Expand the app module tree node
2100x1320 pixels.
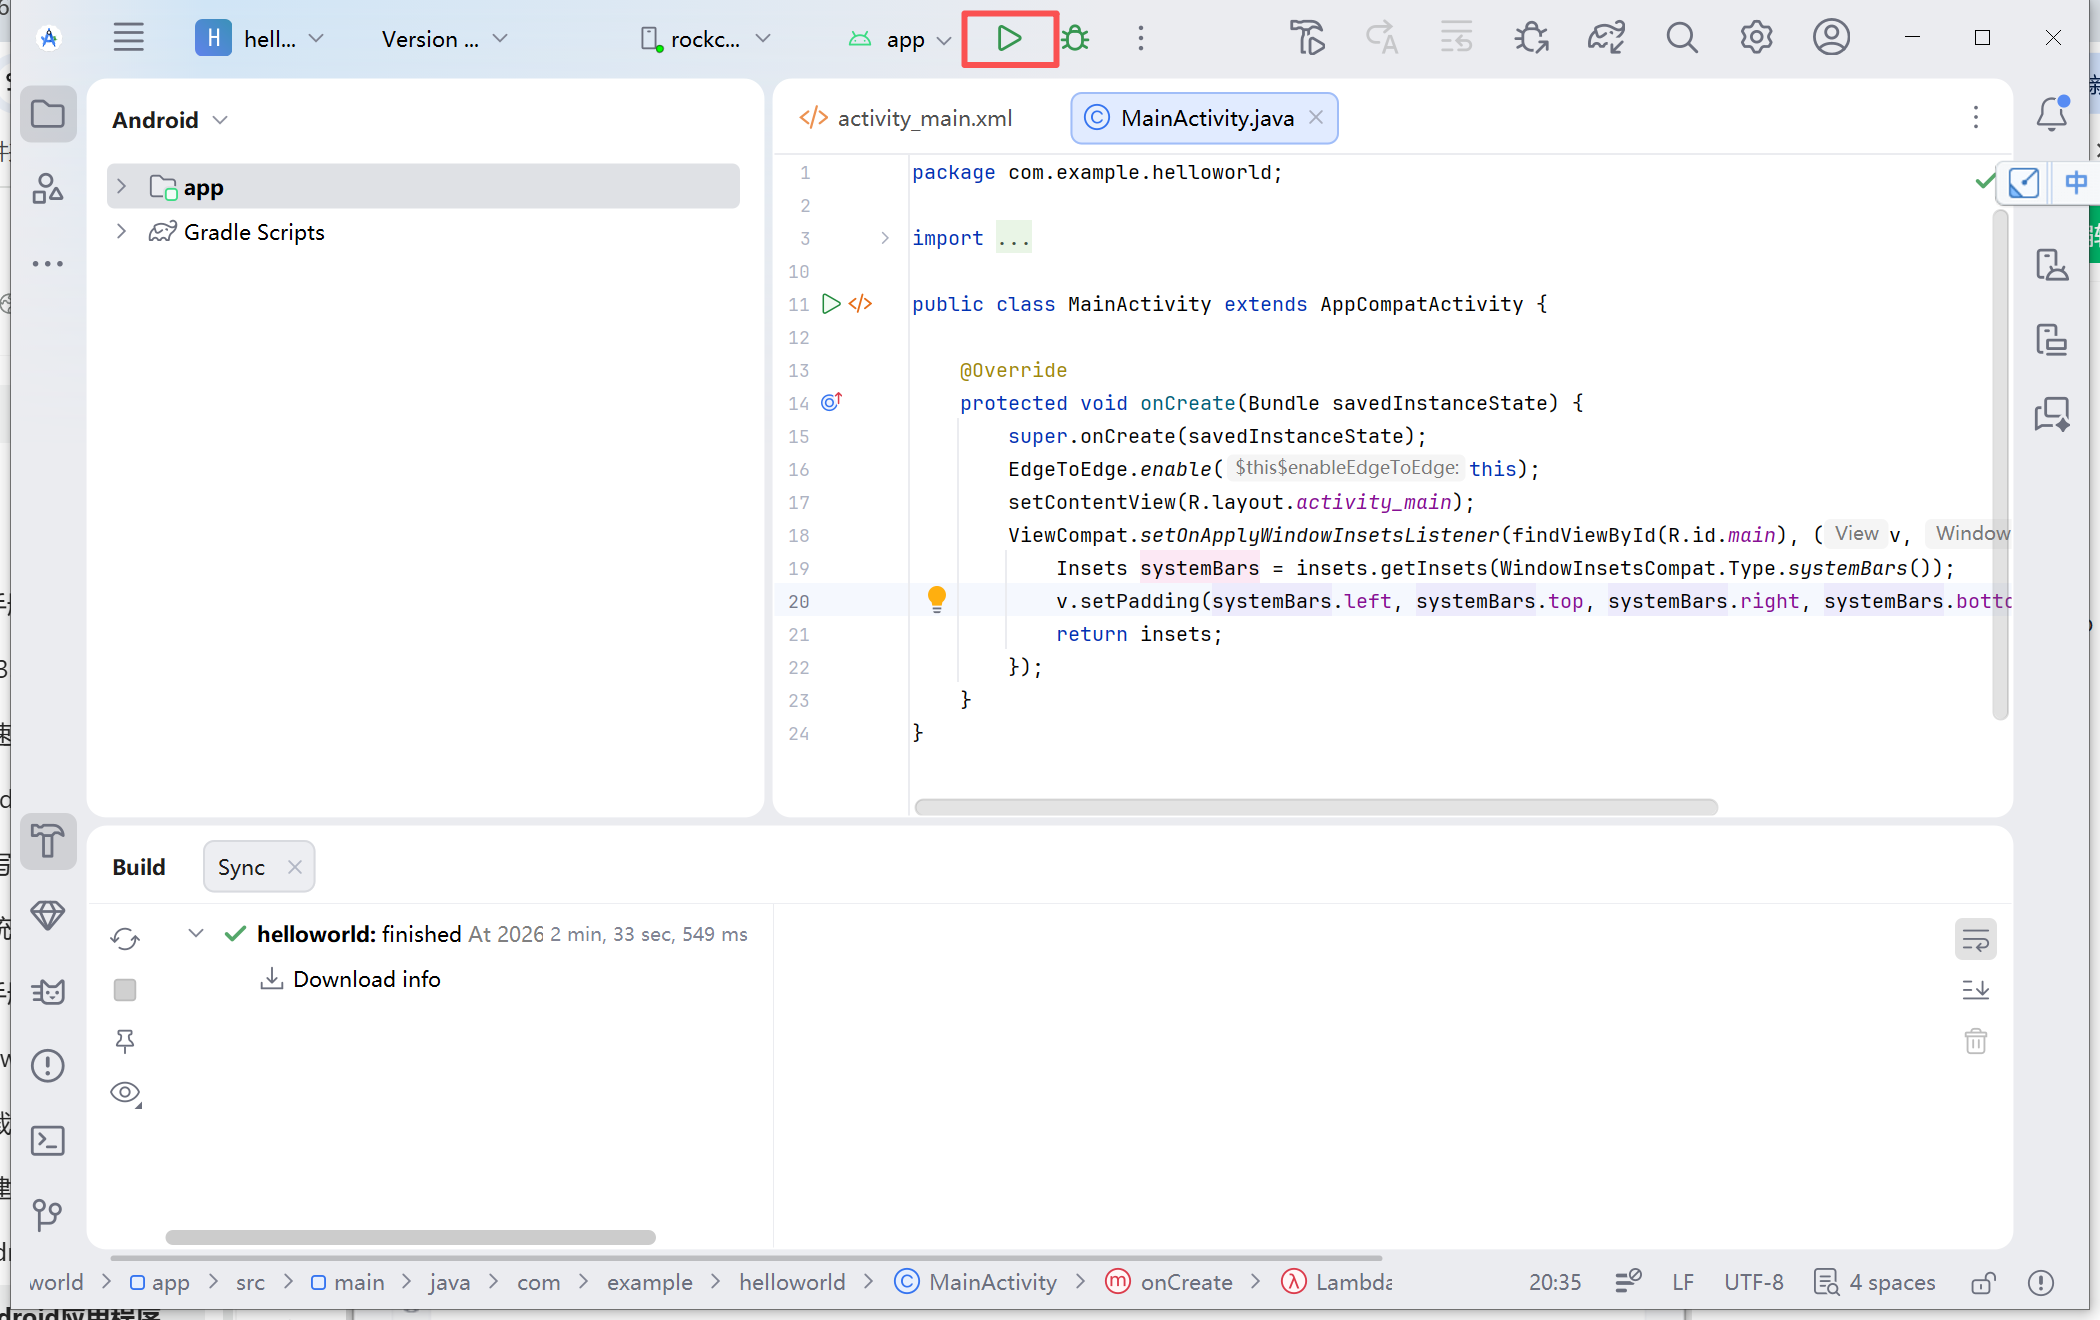[121, 187]
